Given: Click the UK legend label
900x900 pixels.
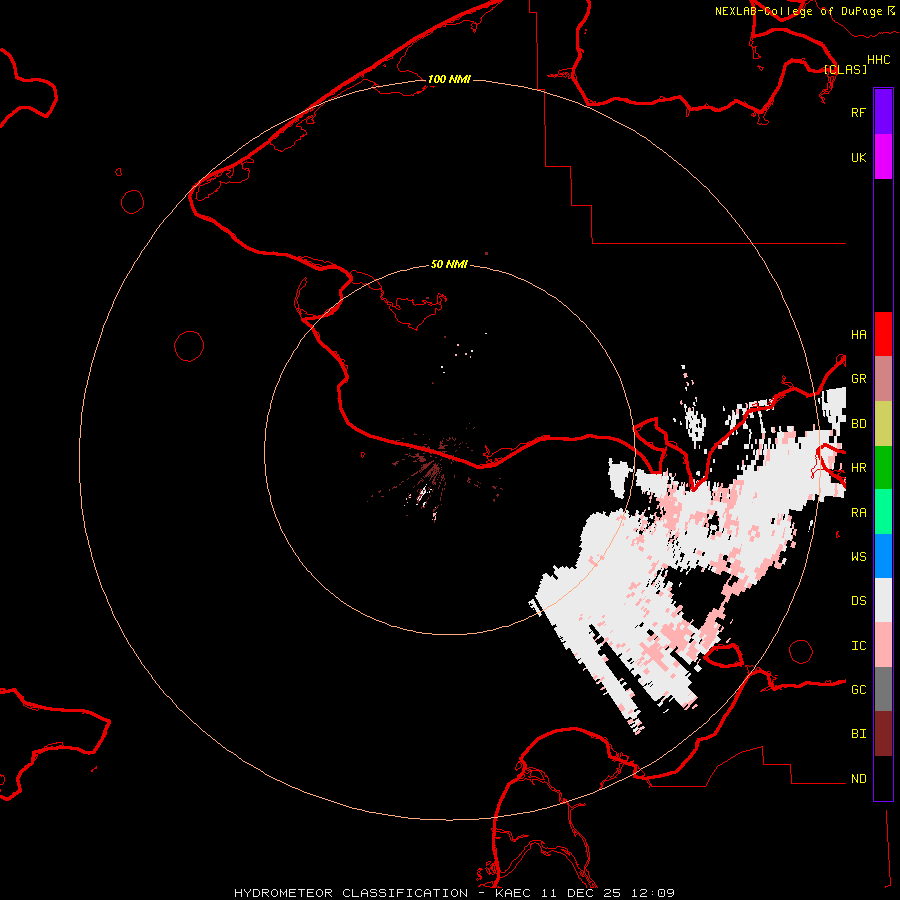Looking at the screenshot, I should (858, 158).
